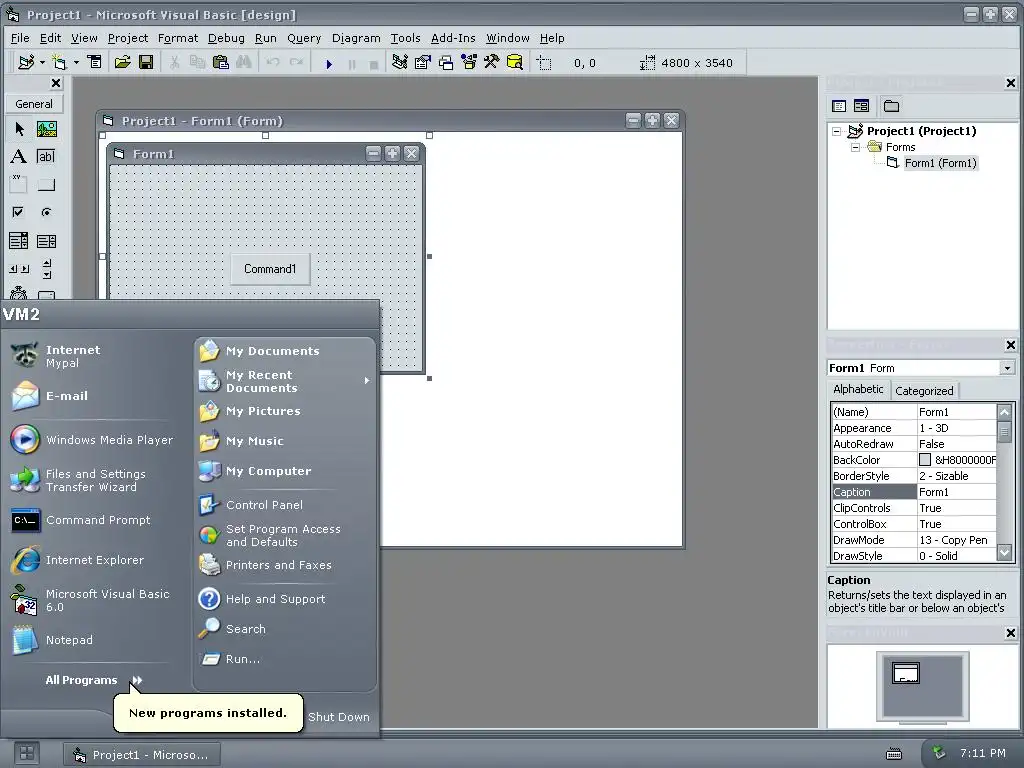This screenshot has height=768, width=1024.
Task: Collapse the Forms folder node
Action: pyautogui.click(x=855, y=148)
